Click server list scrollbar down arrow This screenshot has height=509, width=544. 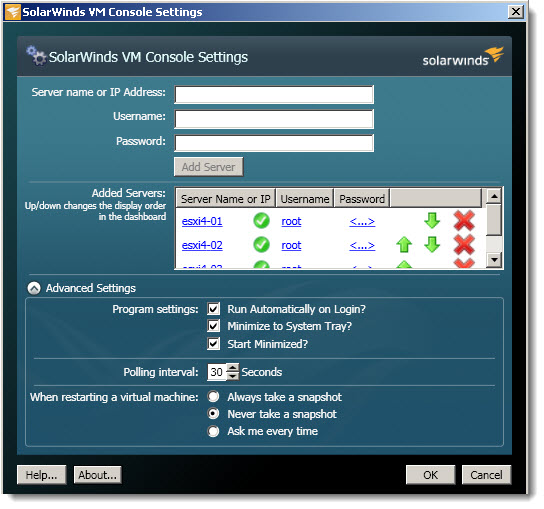click(494, 260)
